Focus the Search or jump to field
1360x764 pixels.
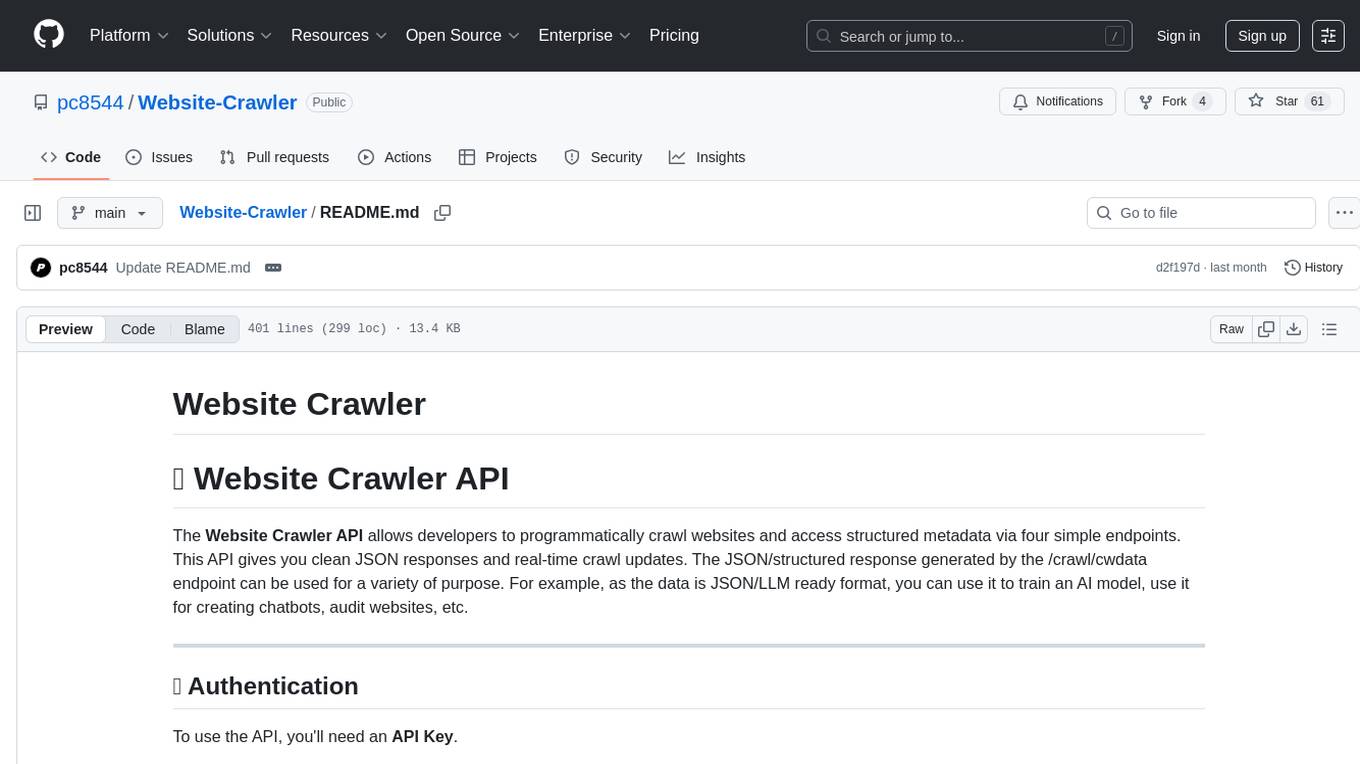(969, 36)
